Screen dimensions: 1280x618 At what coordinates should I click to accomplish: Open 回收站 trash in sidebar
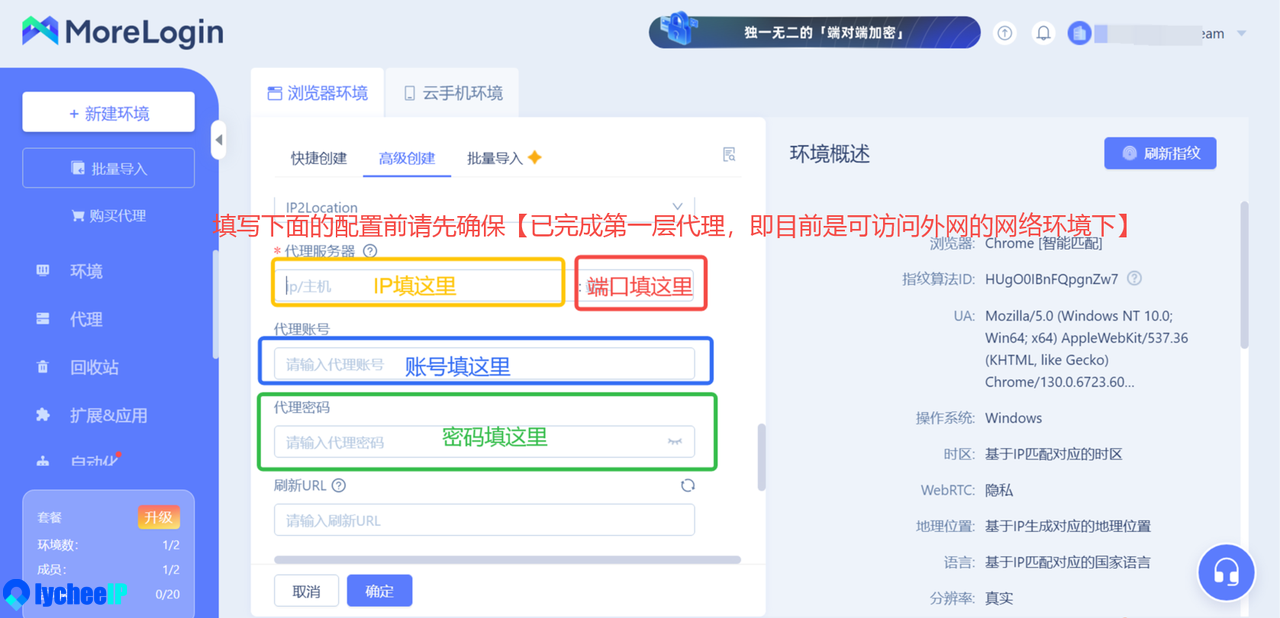click(94, 367)
